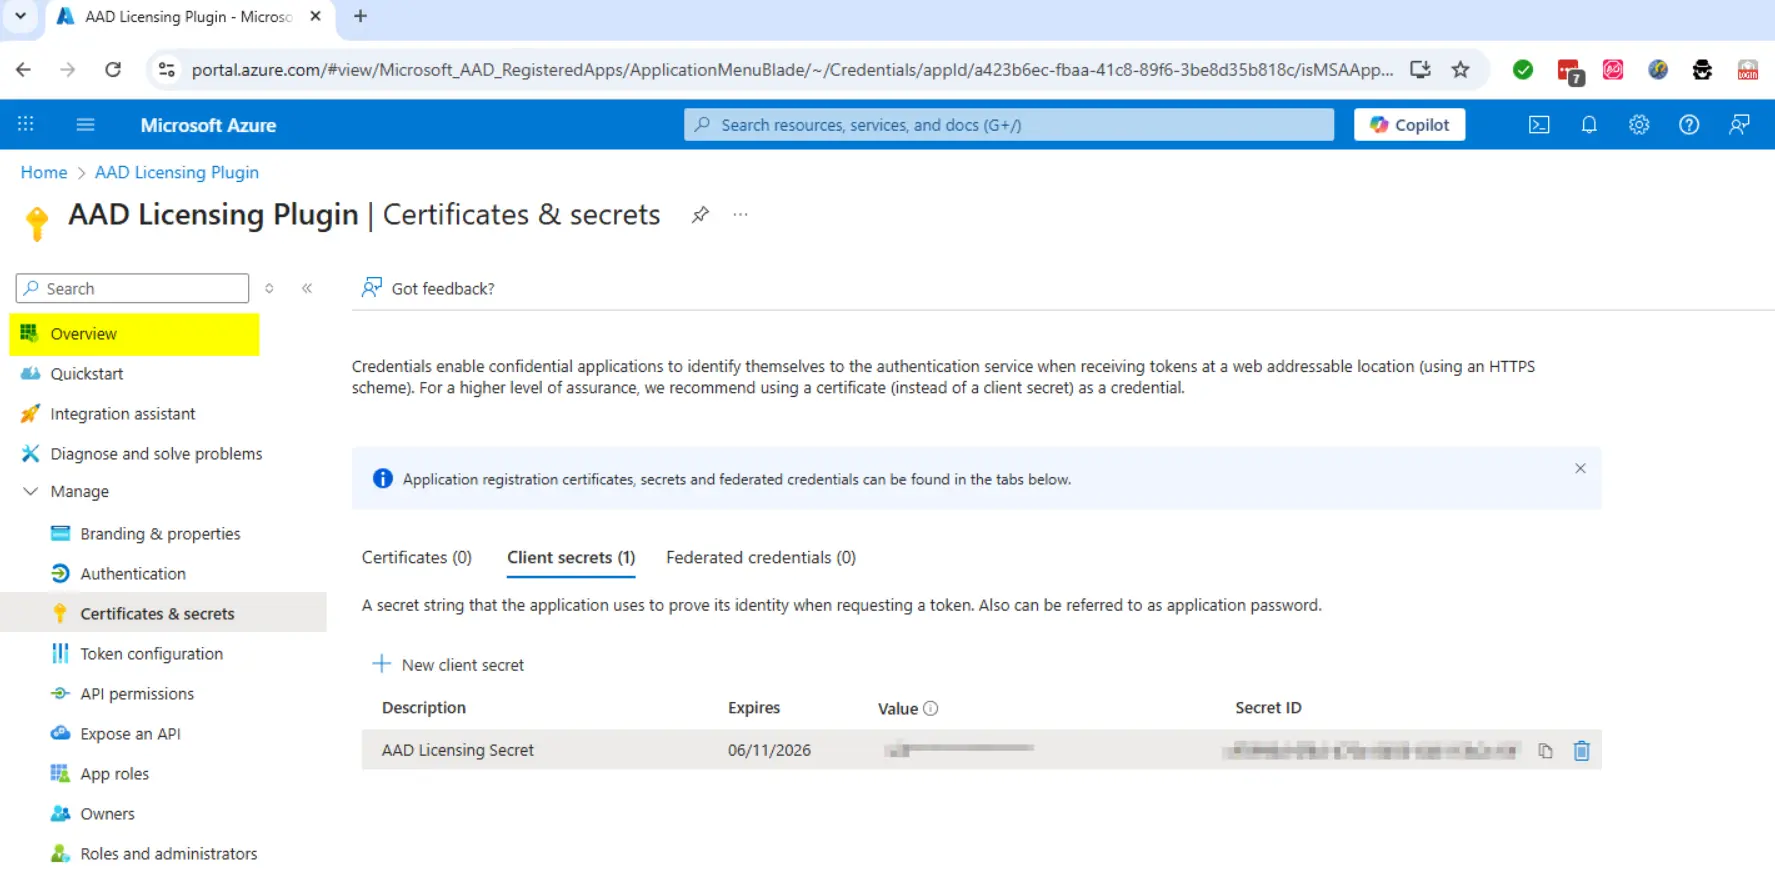Open Cloud Shell from the top bar
The height and width of the screenshot is (884, 1775).
click(x=1539, y=125)
